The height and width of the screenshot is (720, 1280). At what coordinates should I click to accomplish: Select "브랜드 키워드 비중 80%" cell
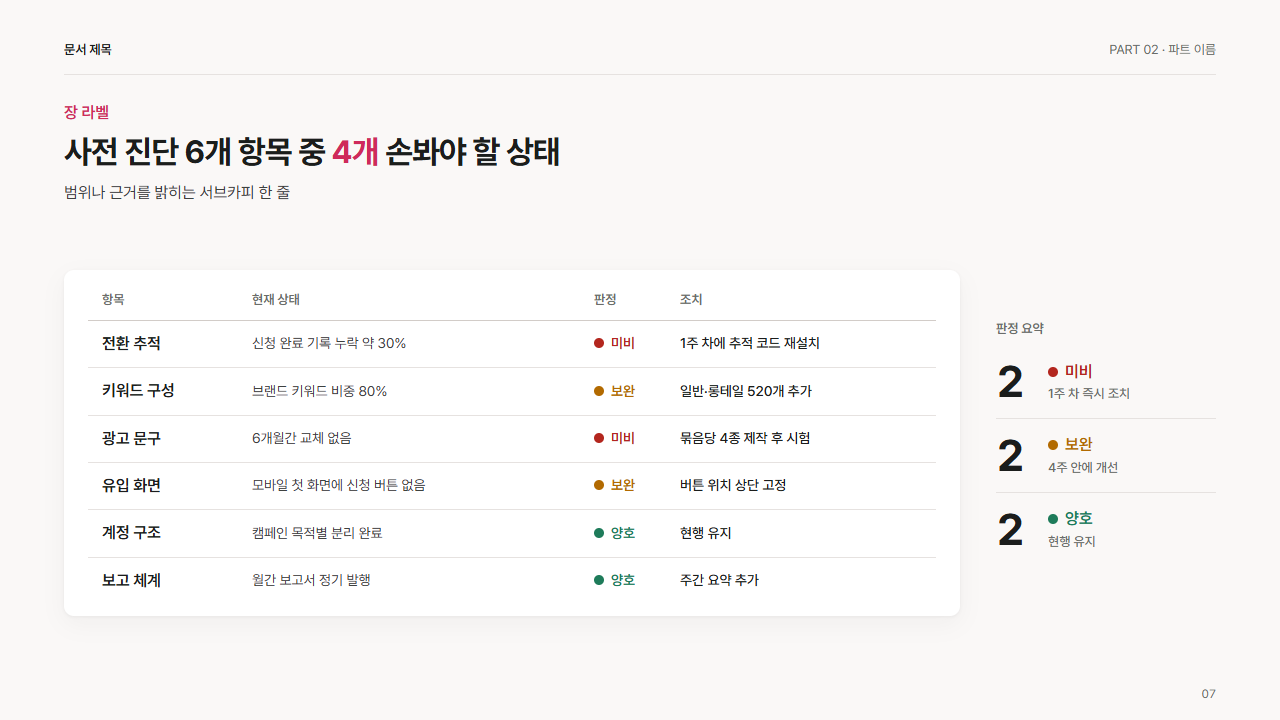319,391
